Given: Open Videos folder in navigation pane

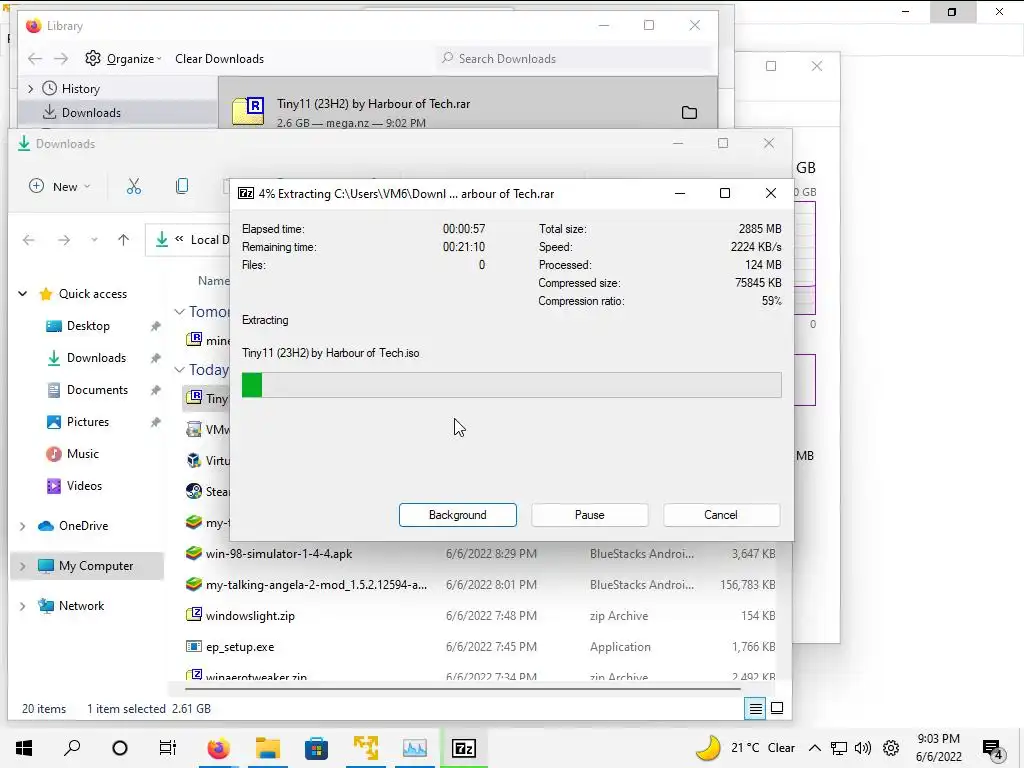Looking at the screenshot, I should (84, 486).
